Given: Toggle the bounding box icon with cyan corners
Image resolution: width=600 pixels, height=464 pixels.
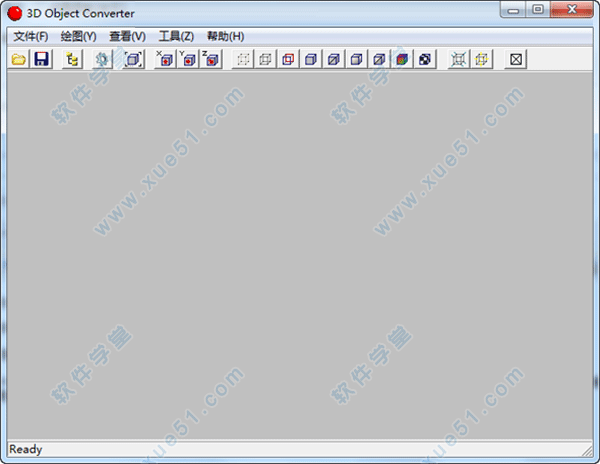Looking at the screenshot, I should coord(458,59).
